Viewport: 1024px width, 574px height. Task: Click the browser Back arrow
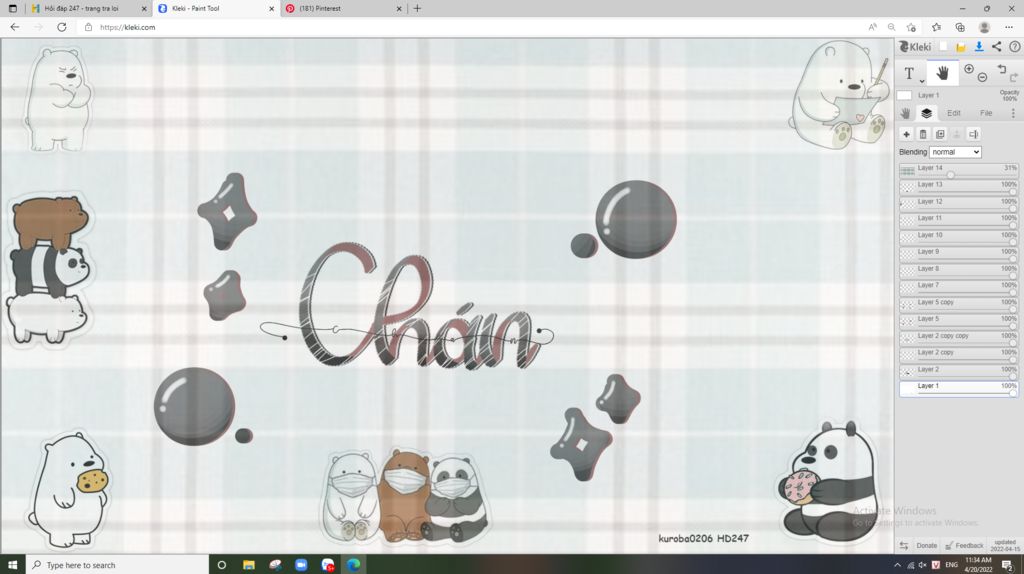pos(14,27)
